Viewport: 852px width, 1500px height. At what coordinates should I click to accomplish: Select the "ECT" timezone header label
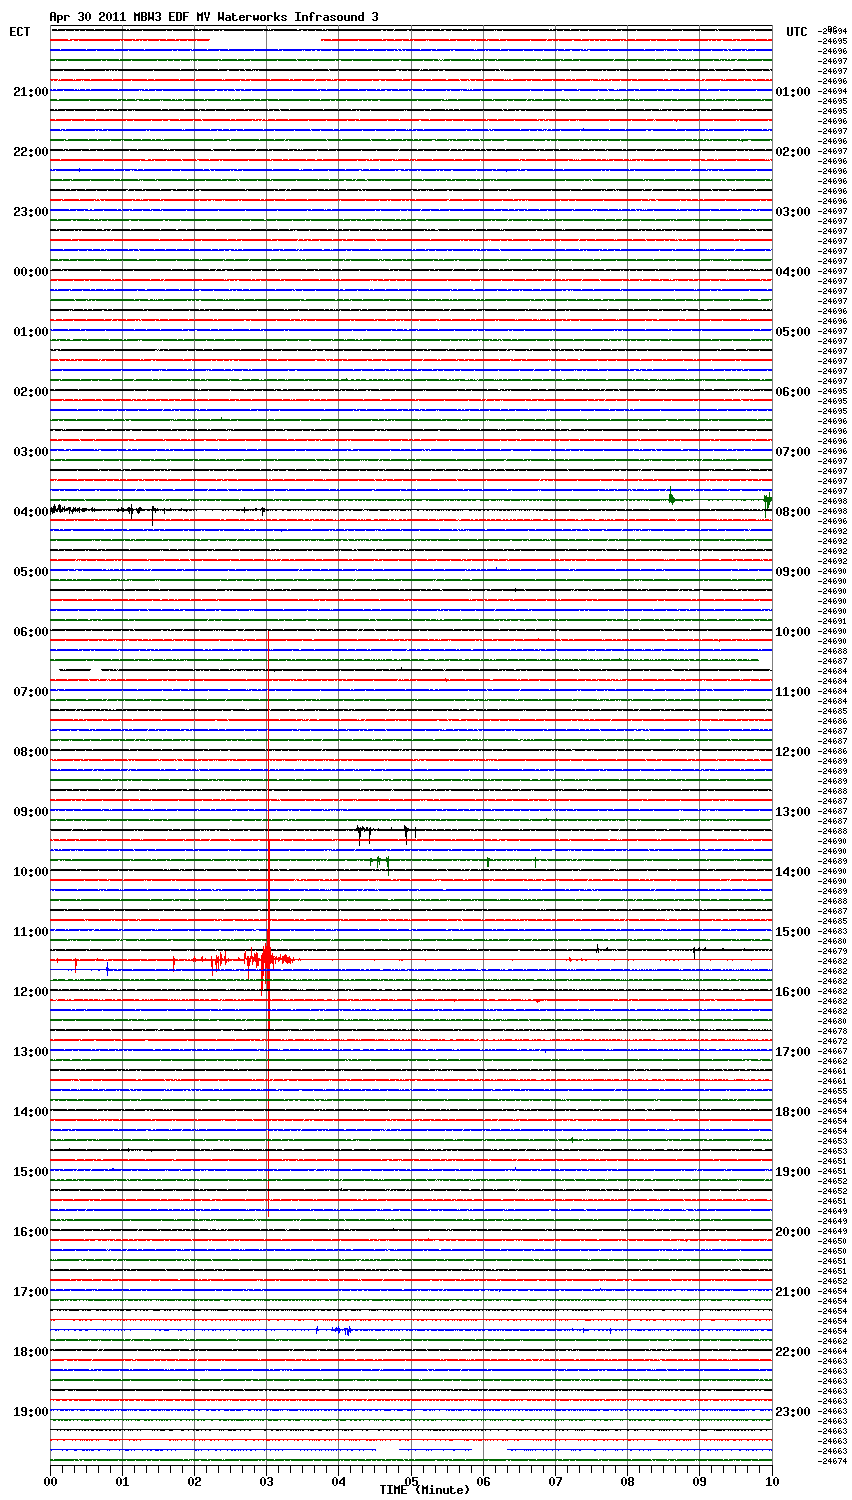coord(20,32)
